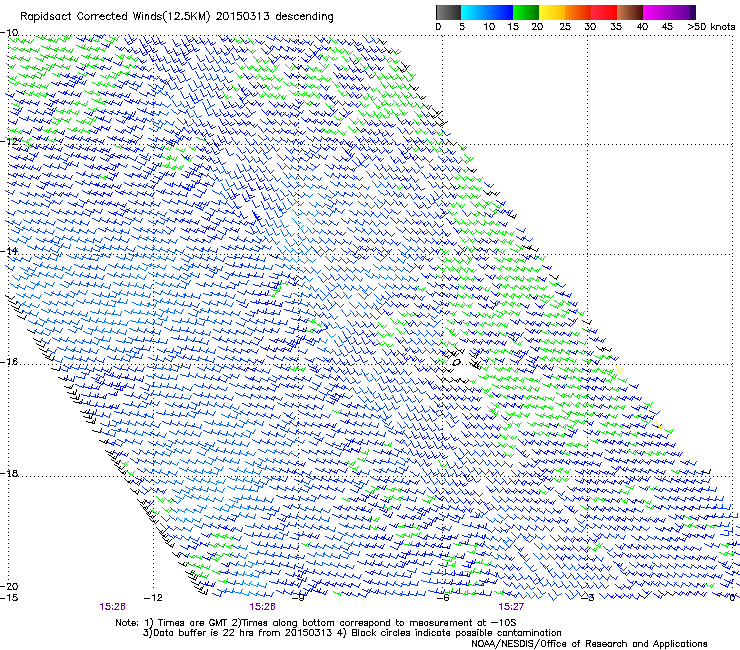Click the gray 0-5 knots legend swatch
This screenshot has width=740, height=650.
448,12
